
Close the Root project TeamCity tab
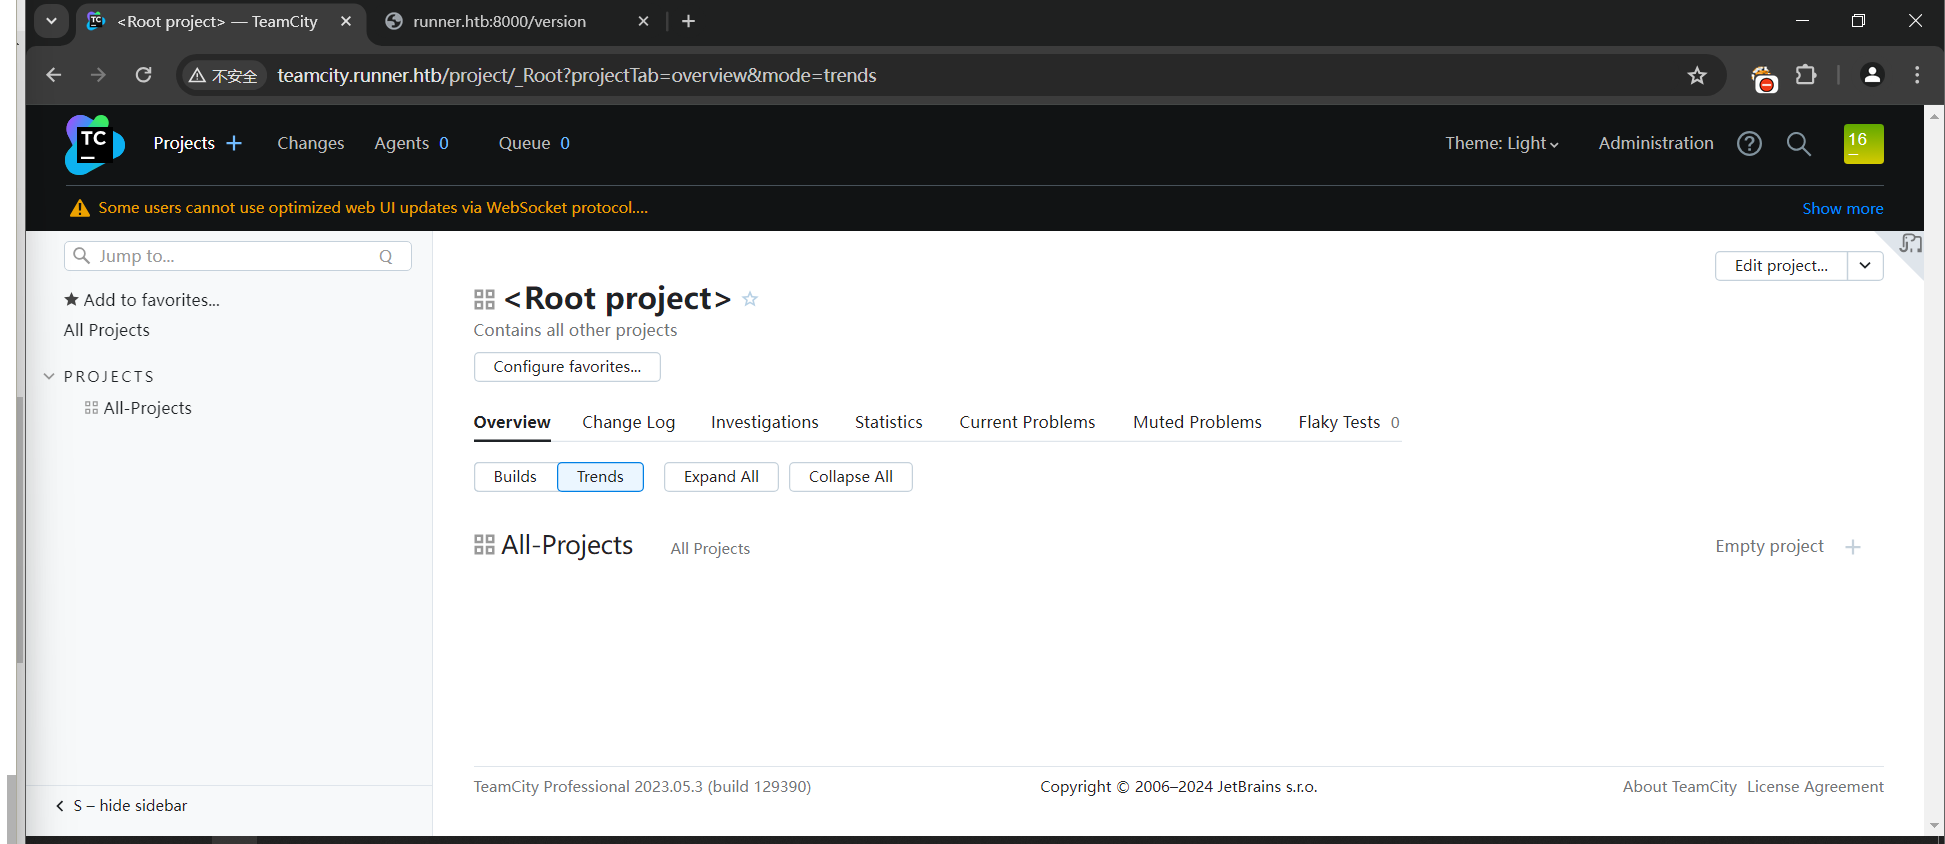346,21
